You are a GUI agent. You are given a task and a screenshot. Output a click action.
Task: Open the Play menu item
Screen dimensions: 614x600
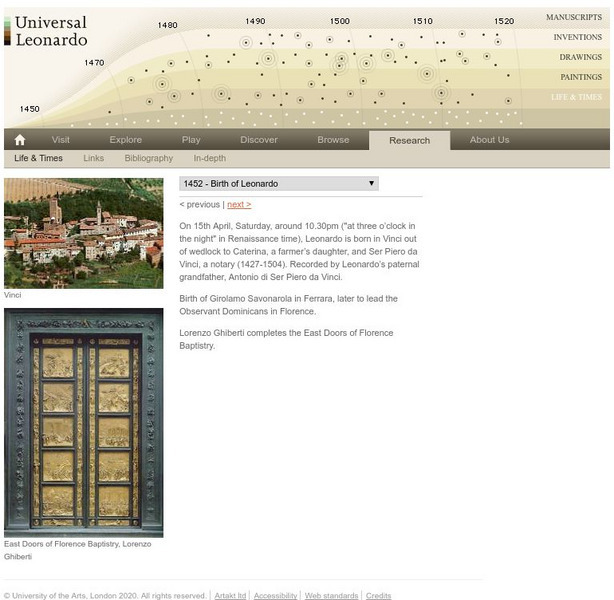[191, 140]
